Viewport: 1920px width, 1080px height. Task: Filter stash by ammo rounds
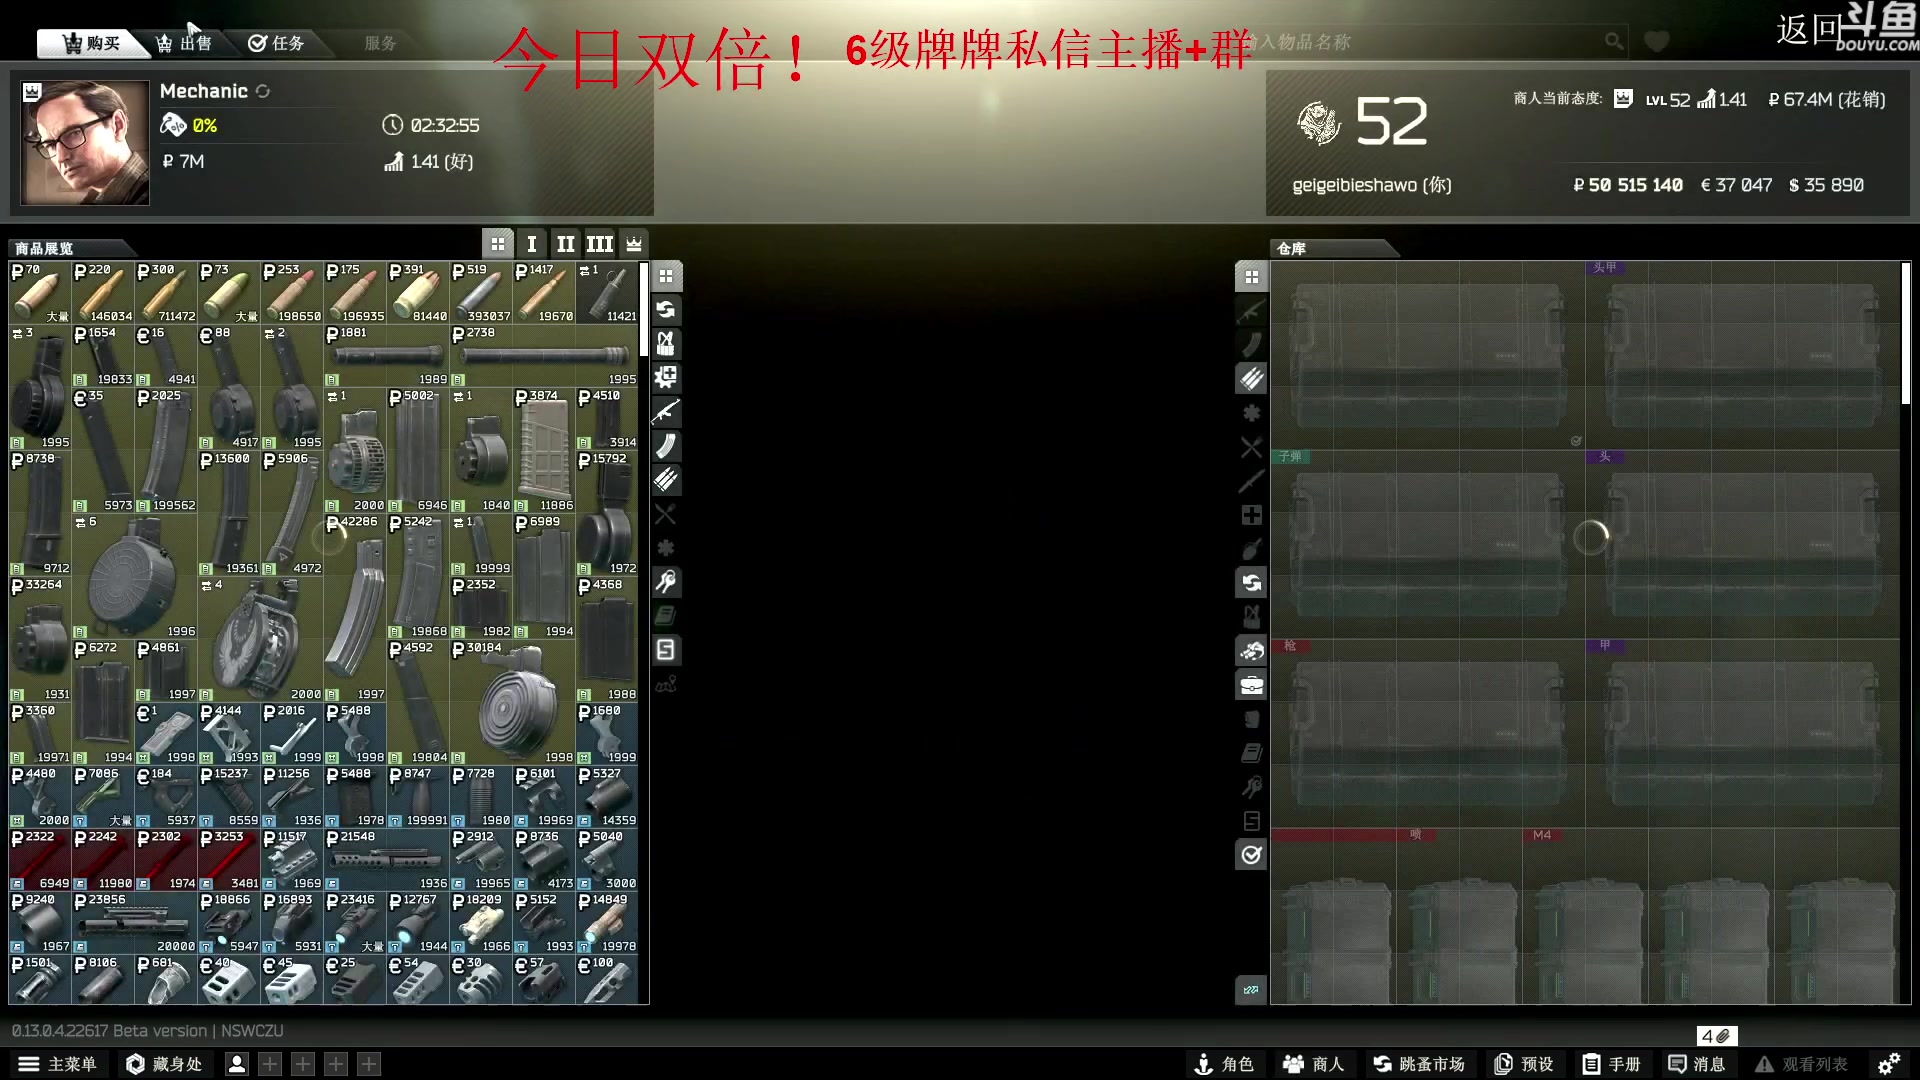pyautogui.click(x=1251, y=378)
